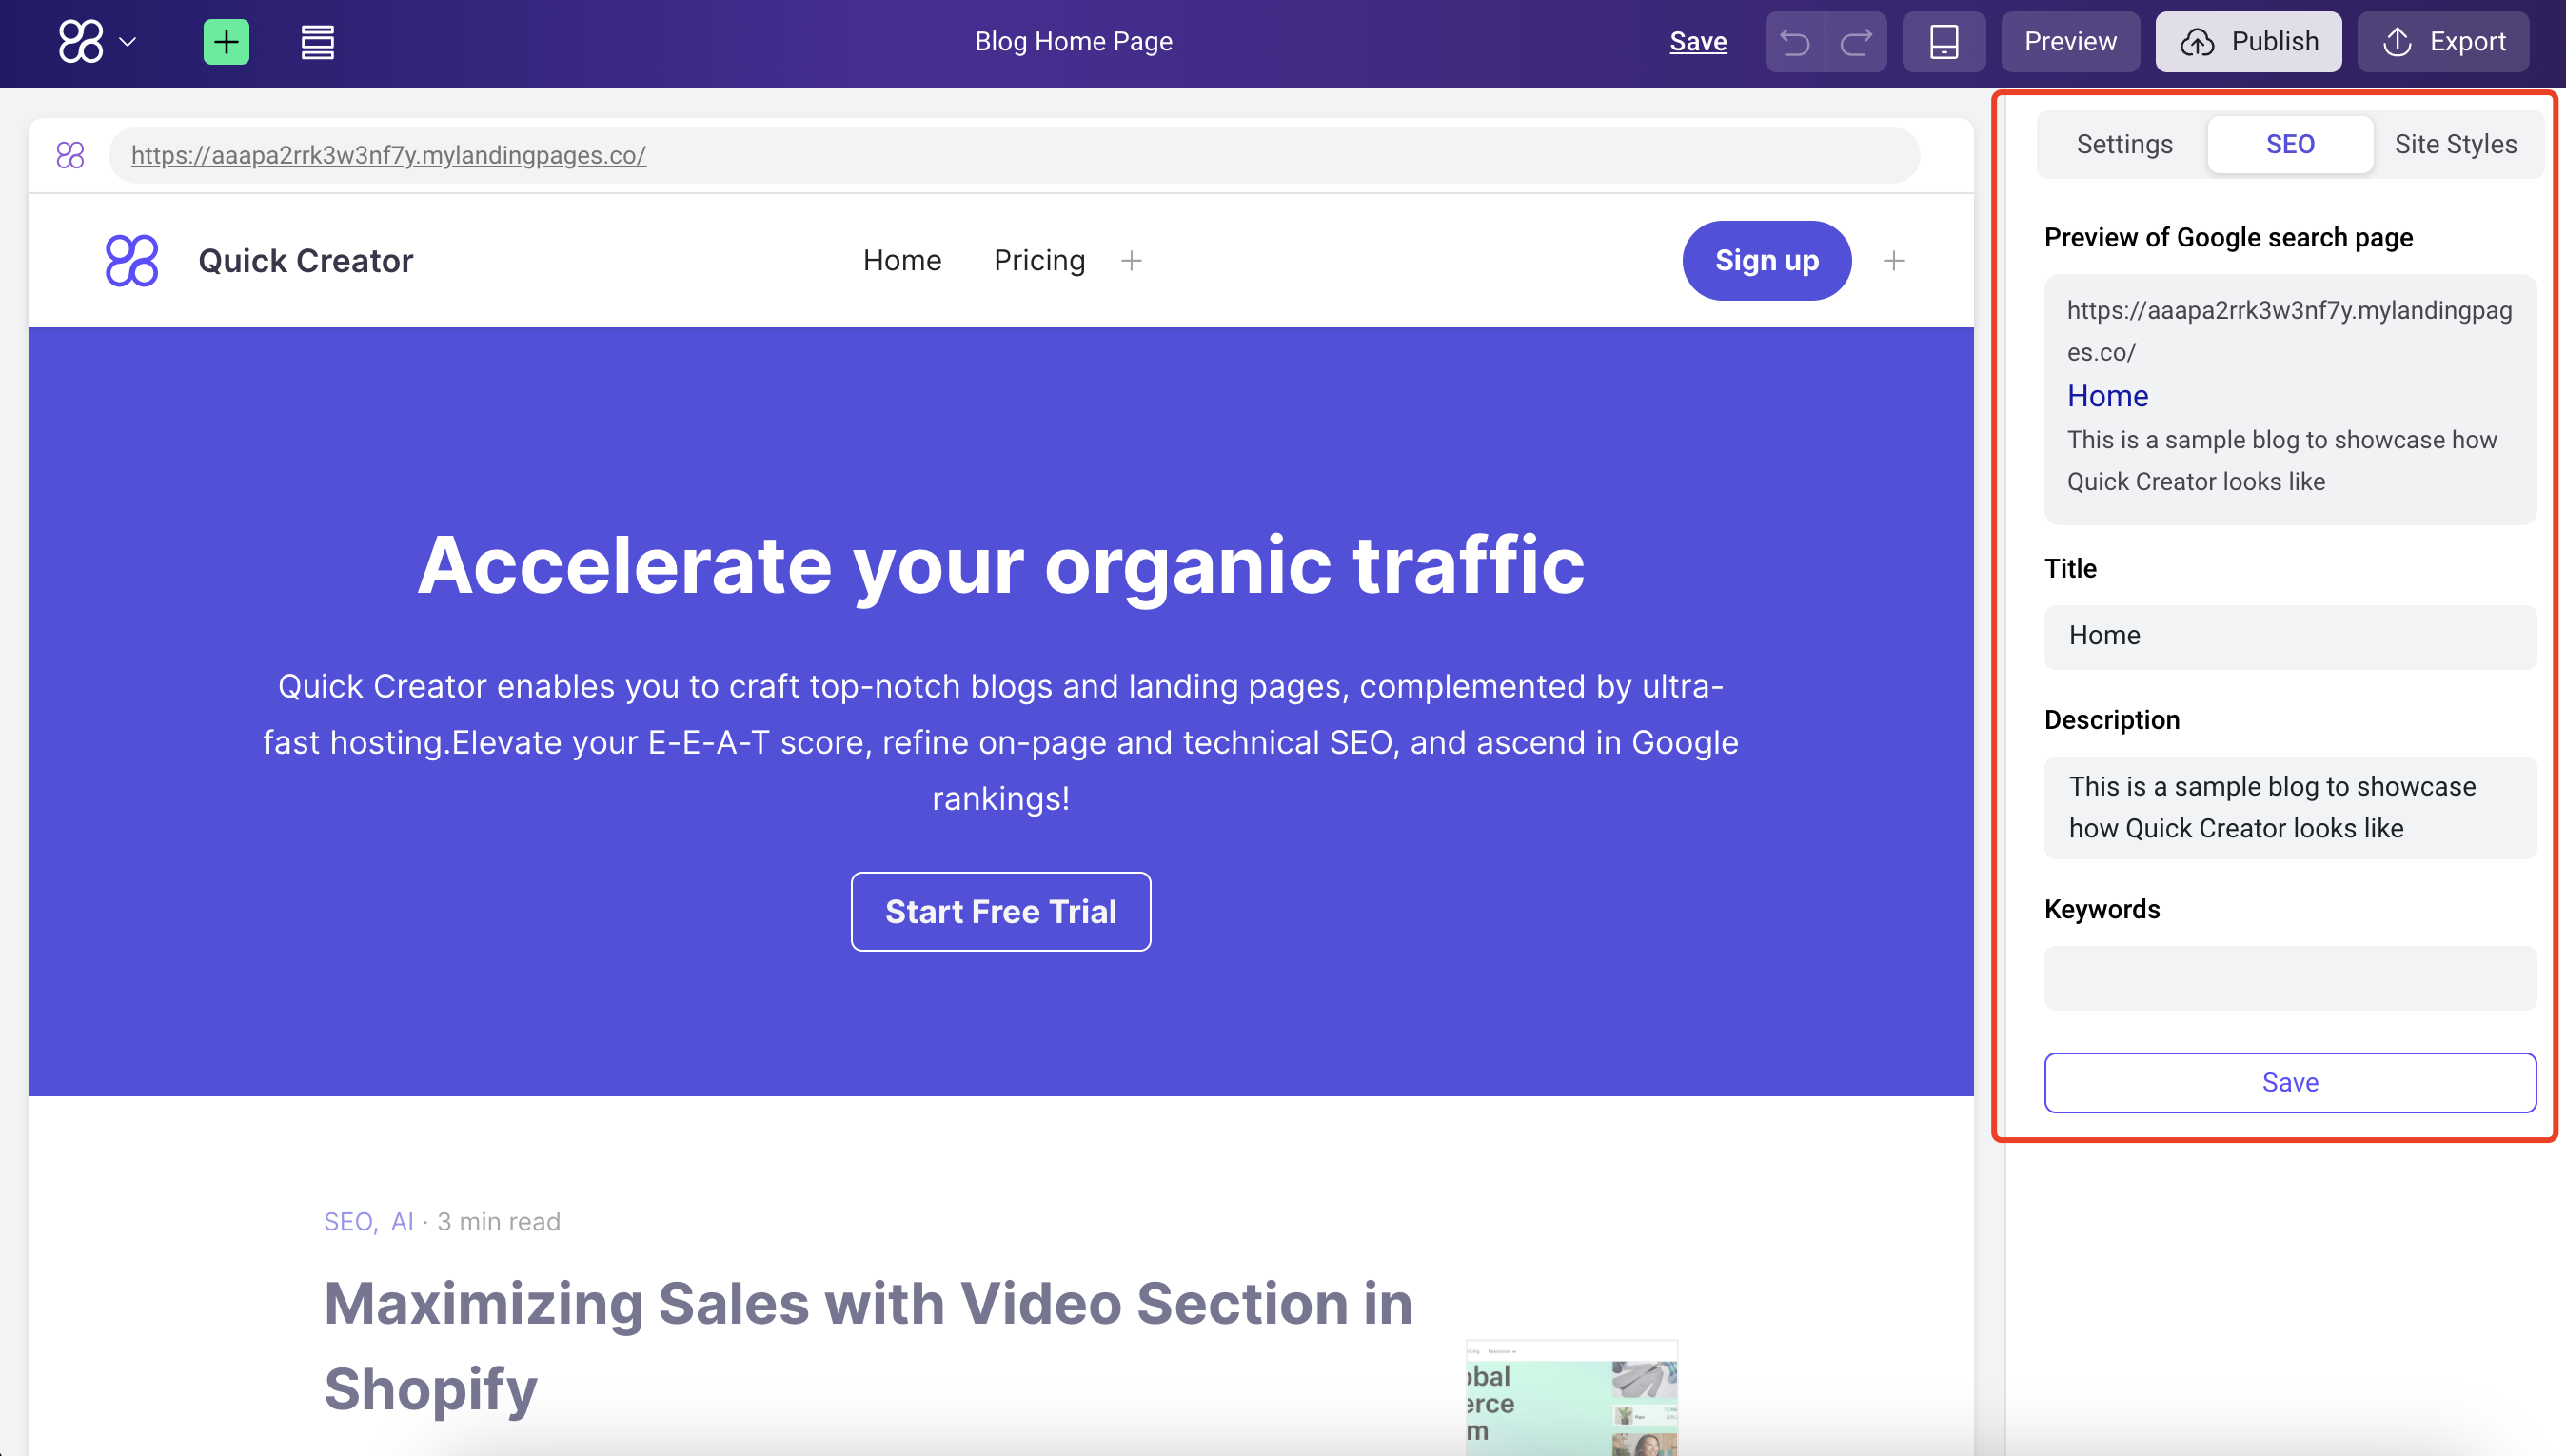The image size is (2566, 1456).
Task: Click the AI category tag link
Action: click(x=402, y=1221)
